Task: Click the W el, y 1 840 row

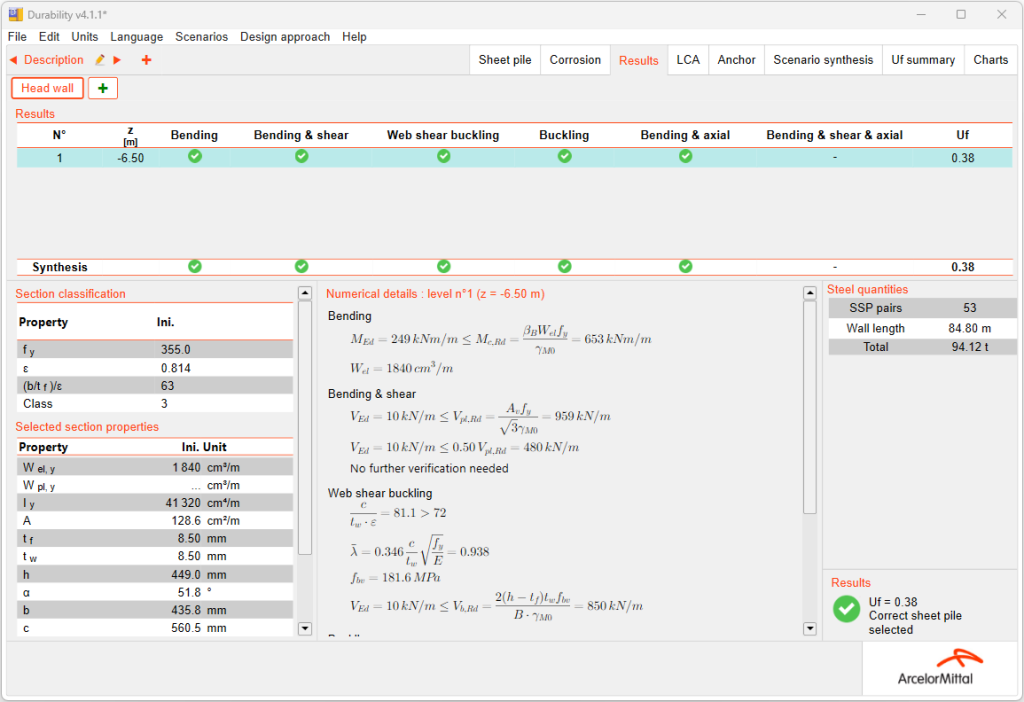Action: 155,468
